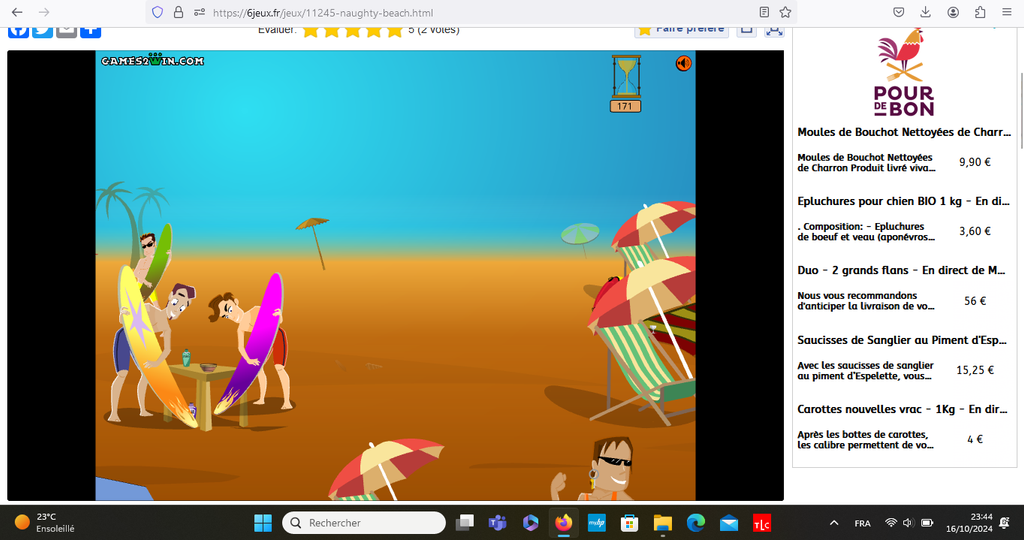Viewport: 1024px width, 540px height.
Task: Open the red TLC app on taskbar
Action: tap(761, 522)
